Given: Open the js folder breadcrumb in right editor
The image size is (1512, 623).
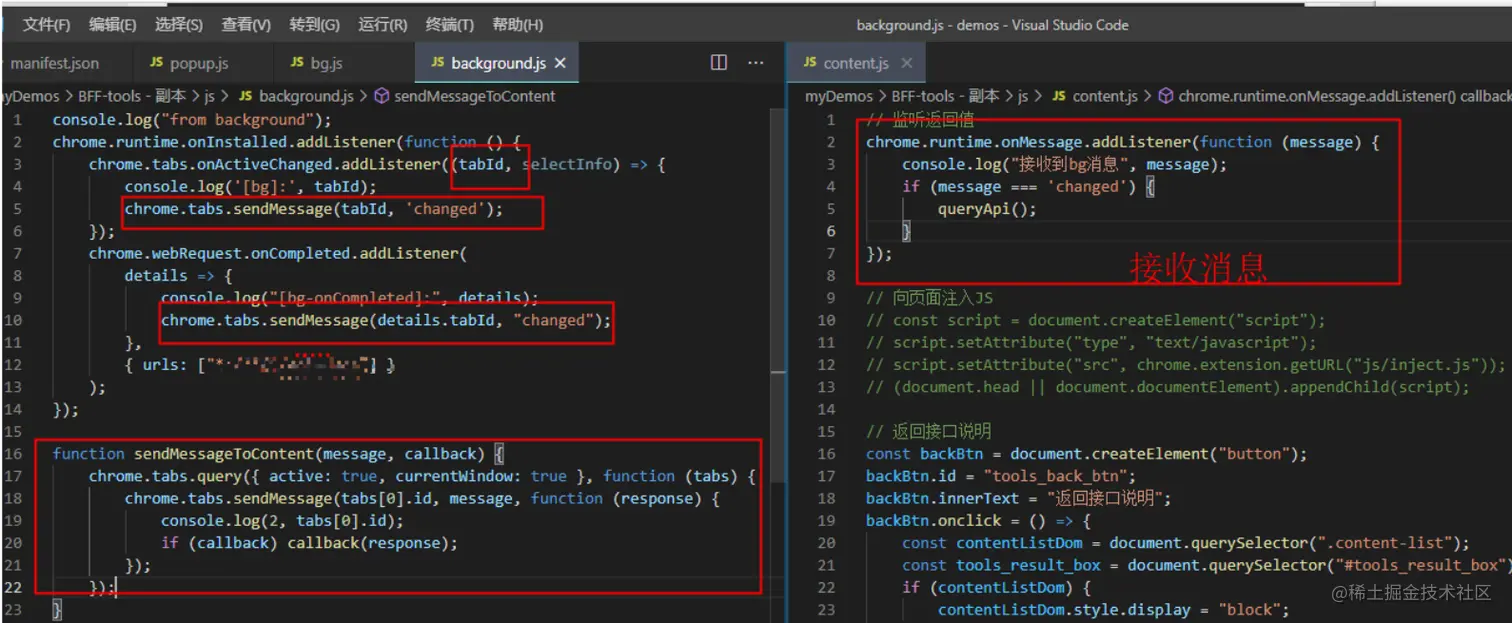Looking at the screenshot, I should click(x=1023, y=96).
